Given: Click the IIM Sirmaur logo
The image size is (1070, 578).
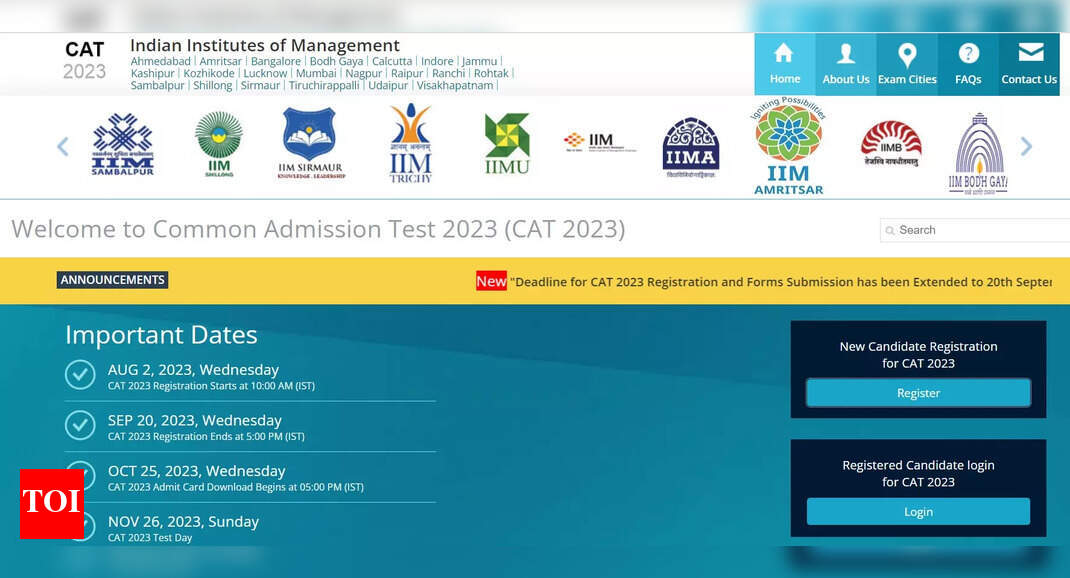Looking at the screenshot, I should tap(310, 144).
